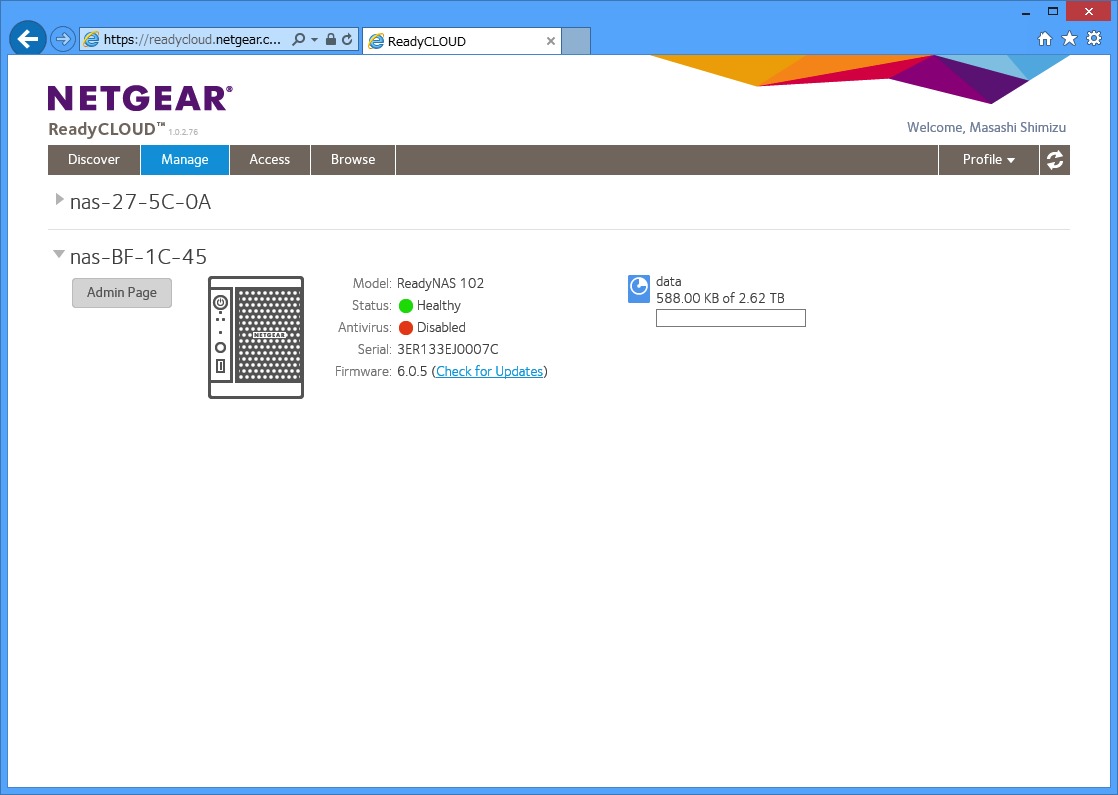Click the browser forward arrow button
Viewport: 1118px width, 795px height.
[63, 40]
